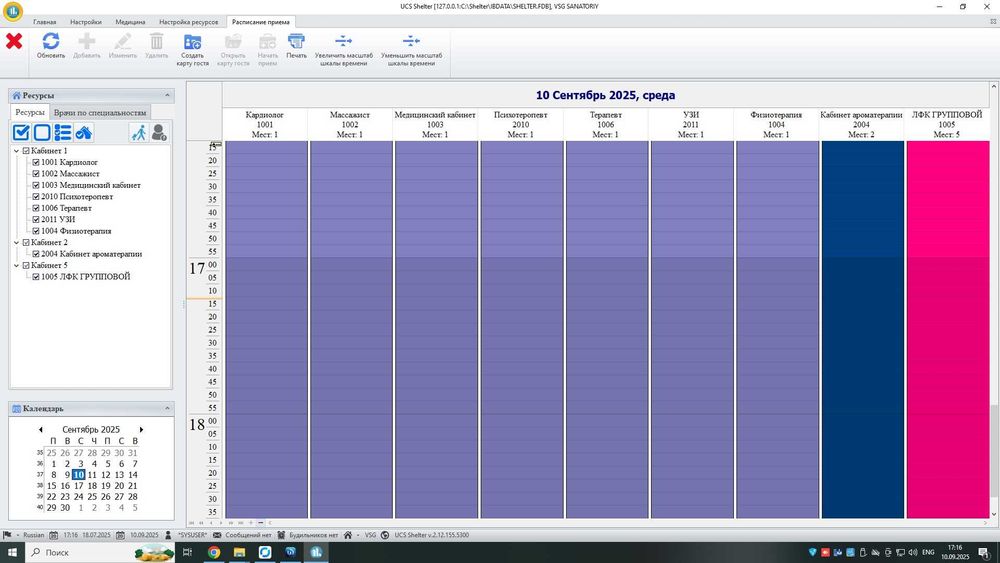Uncheck 1001 Кардиолог resource

tap(36, 163)
